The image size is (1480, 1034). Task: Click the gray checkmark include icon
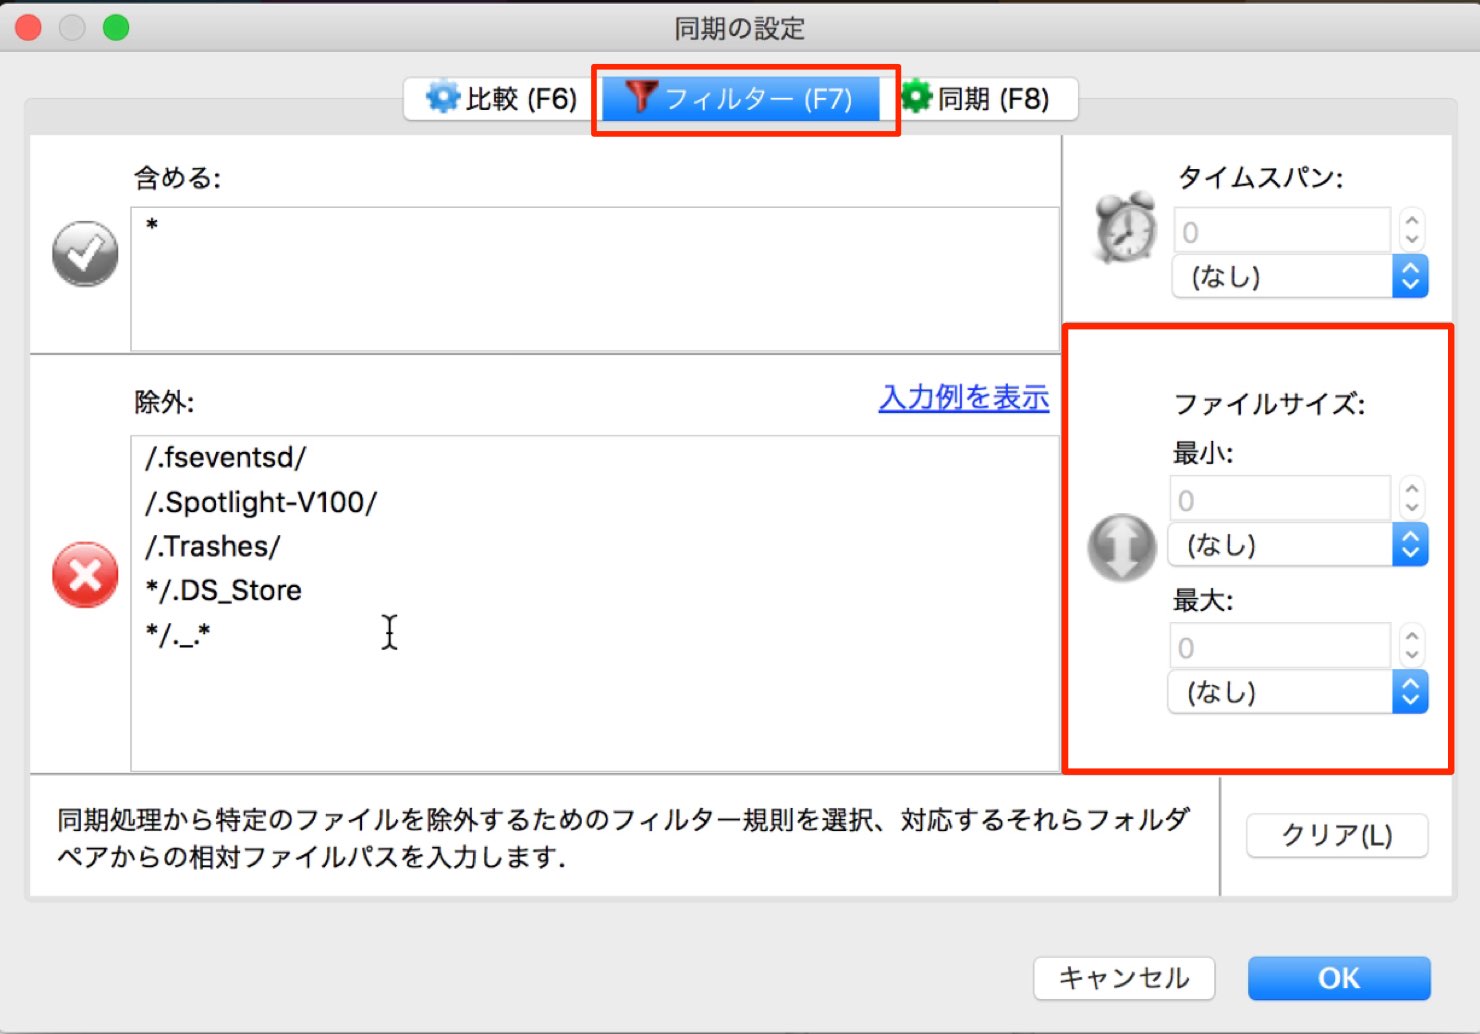click(85, 253)
